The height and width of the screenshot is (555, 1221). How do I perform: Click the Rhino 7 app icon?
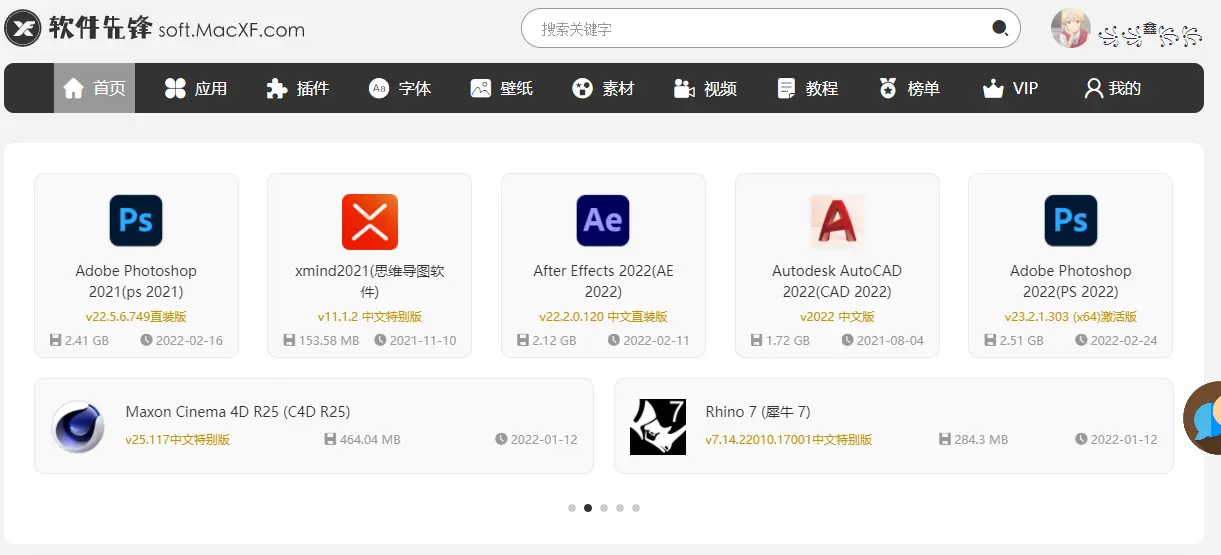pyautogui.click(x=657, y=427)
